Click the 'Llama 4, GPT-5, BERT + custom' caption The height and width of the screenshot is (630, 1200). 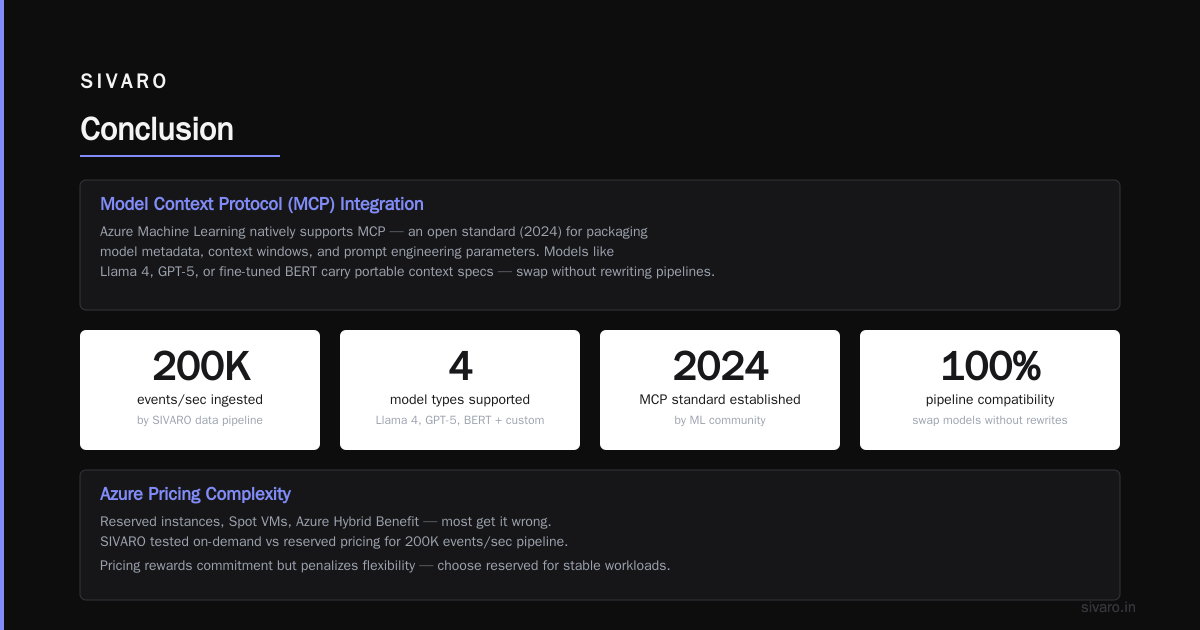click(x=460, y=420)
